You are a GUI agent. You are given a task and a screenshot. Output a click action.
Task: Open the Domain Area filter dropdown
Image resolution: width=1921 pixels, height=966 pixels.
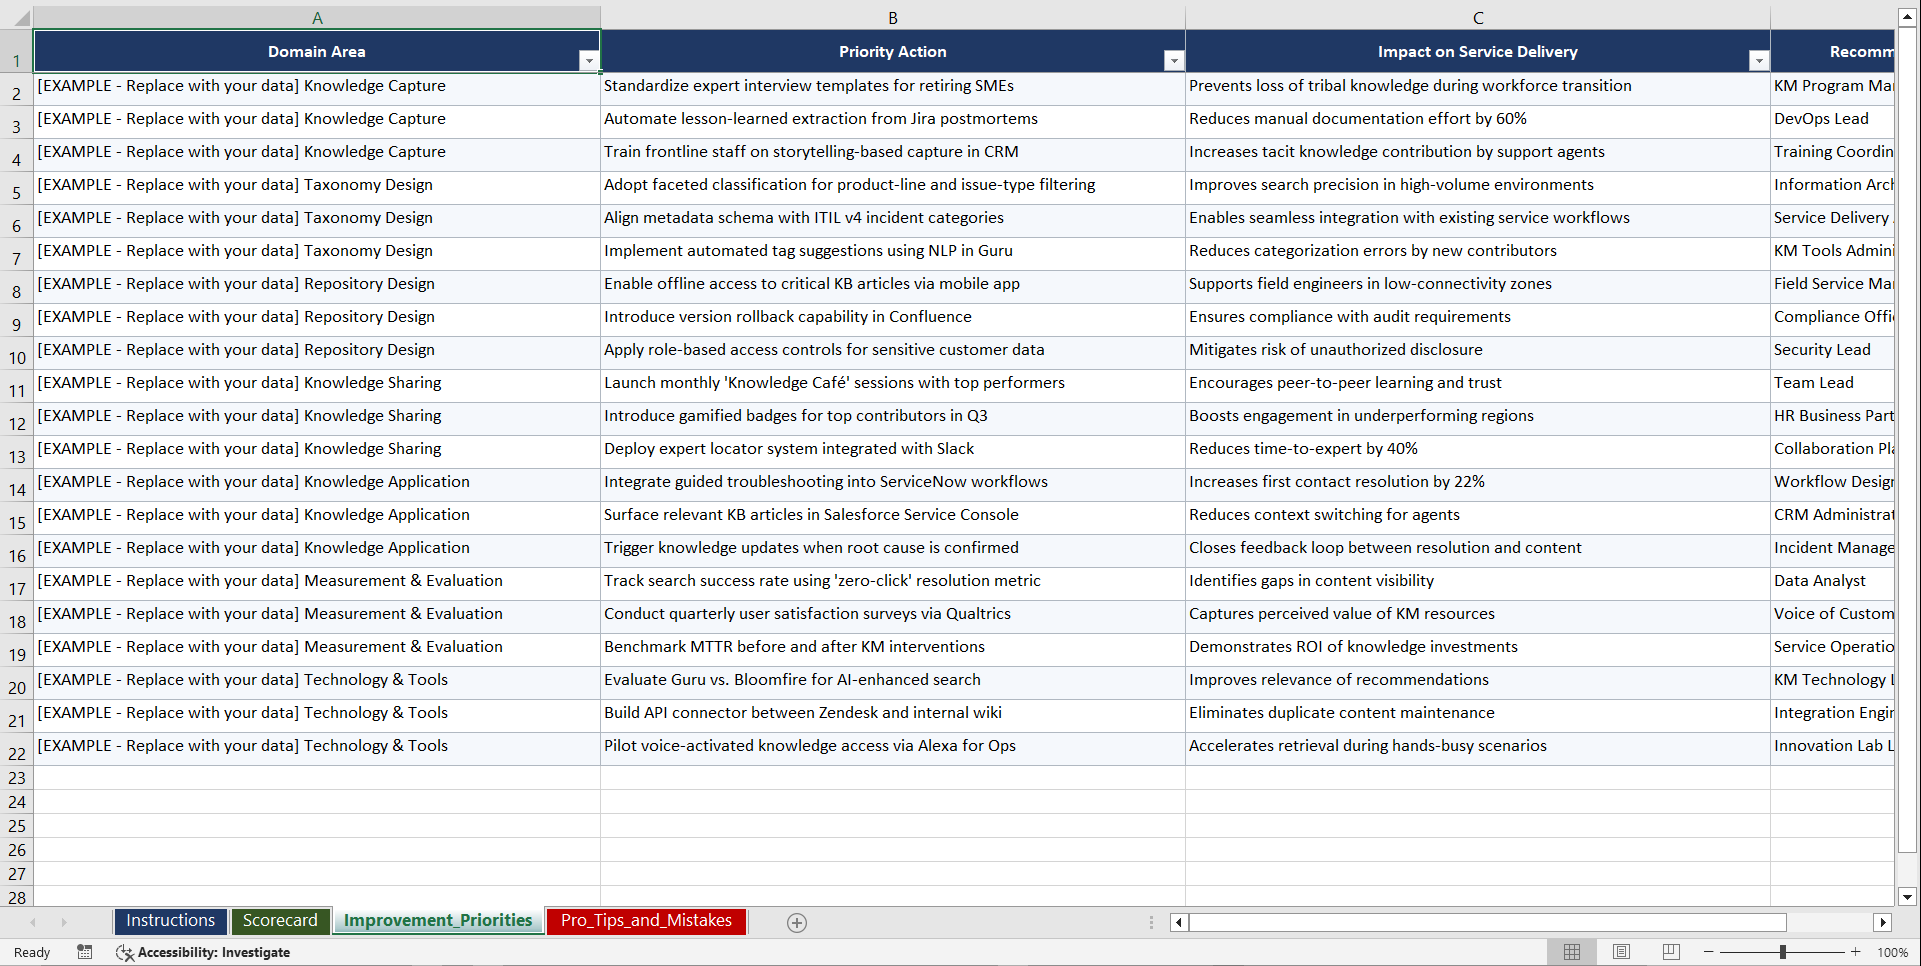coord(590,60)
